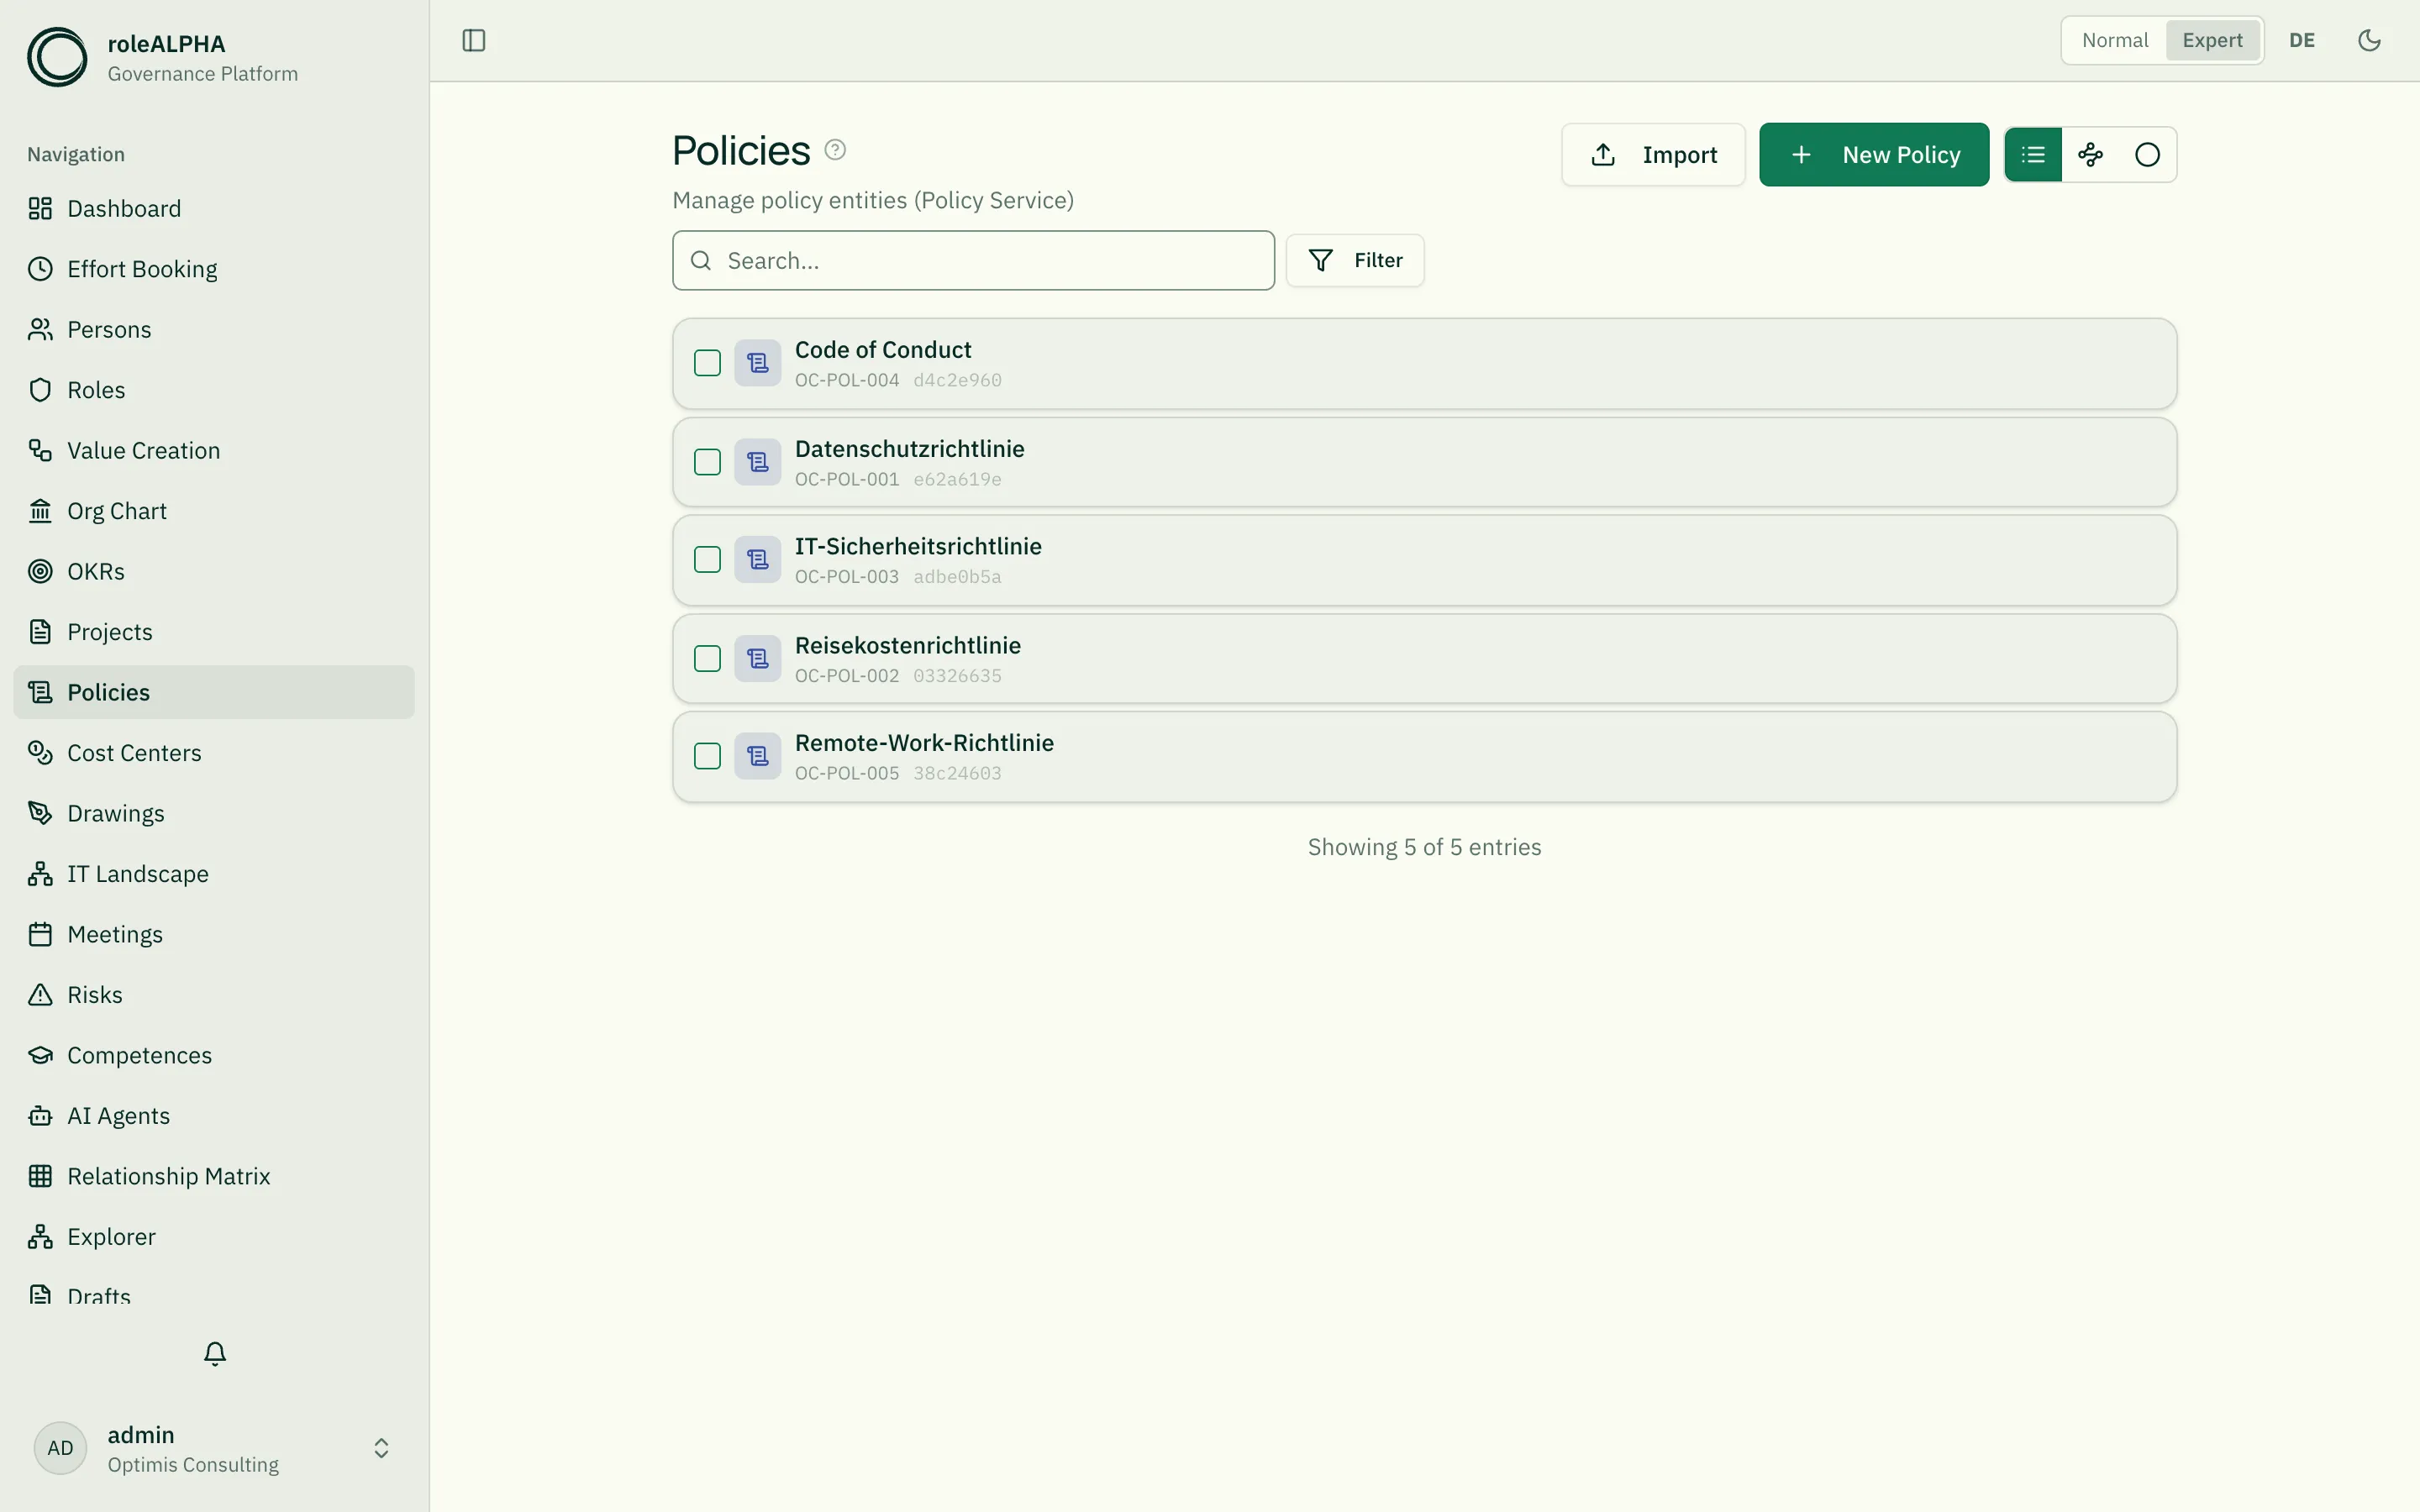Mark the Remote-Work-Richtlinie checkbox

pyautogui.click(x=707, y=756)
